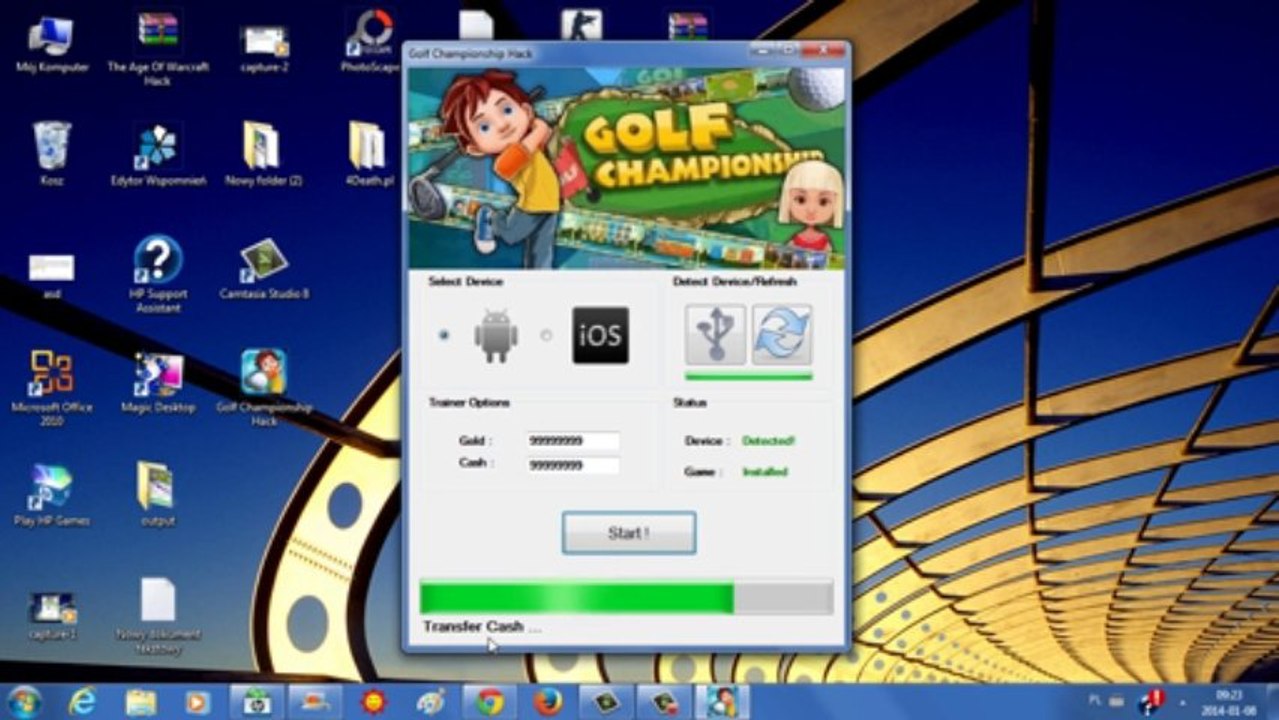Open the Kosz recycle bin icon
The width and height of the screenshot is (1279, 720).
[52, 153]
